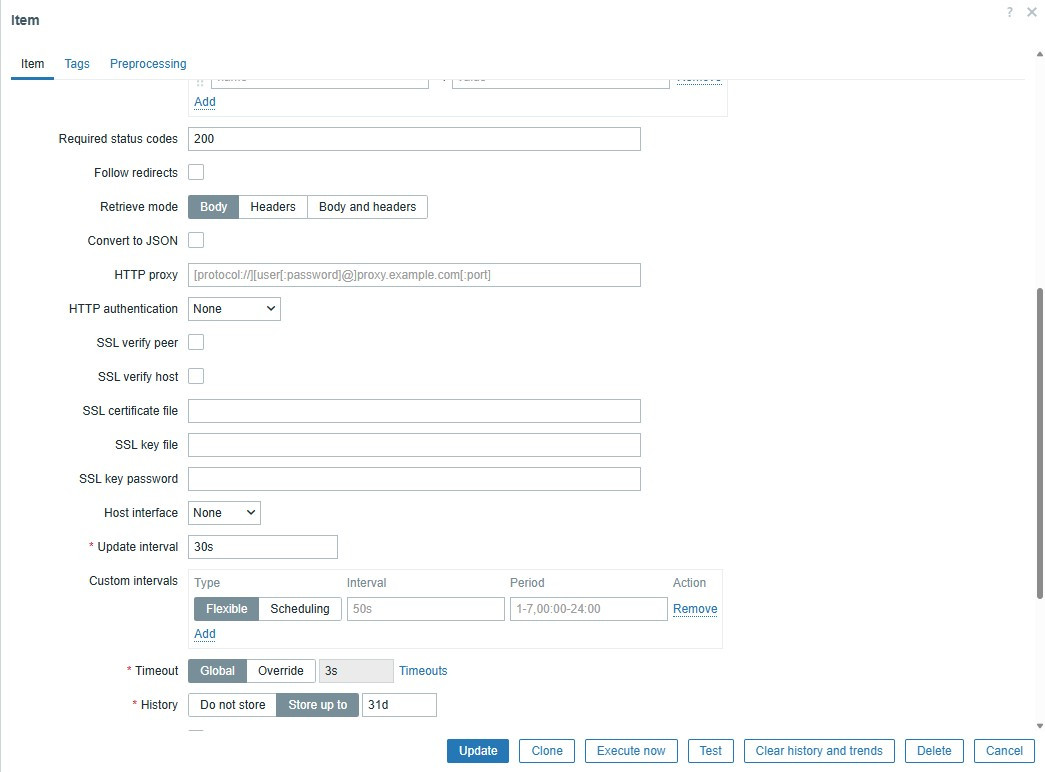Enable Convert to JSON
This screenshot has width=1045, height=772.
tap(196, 240)
